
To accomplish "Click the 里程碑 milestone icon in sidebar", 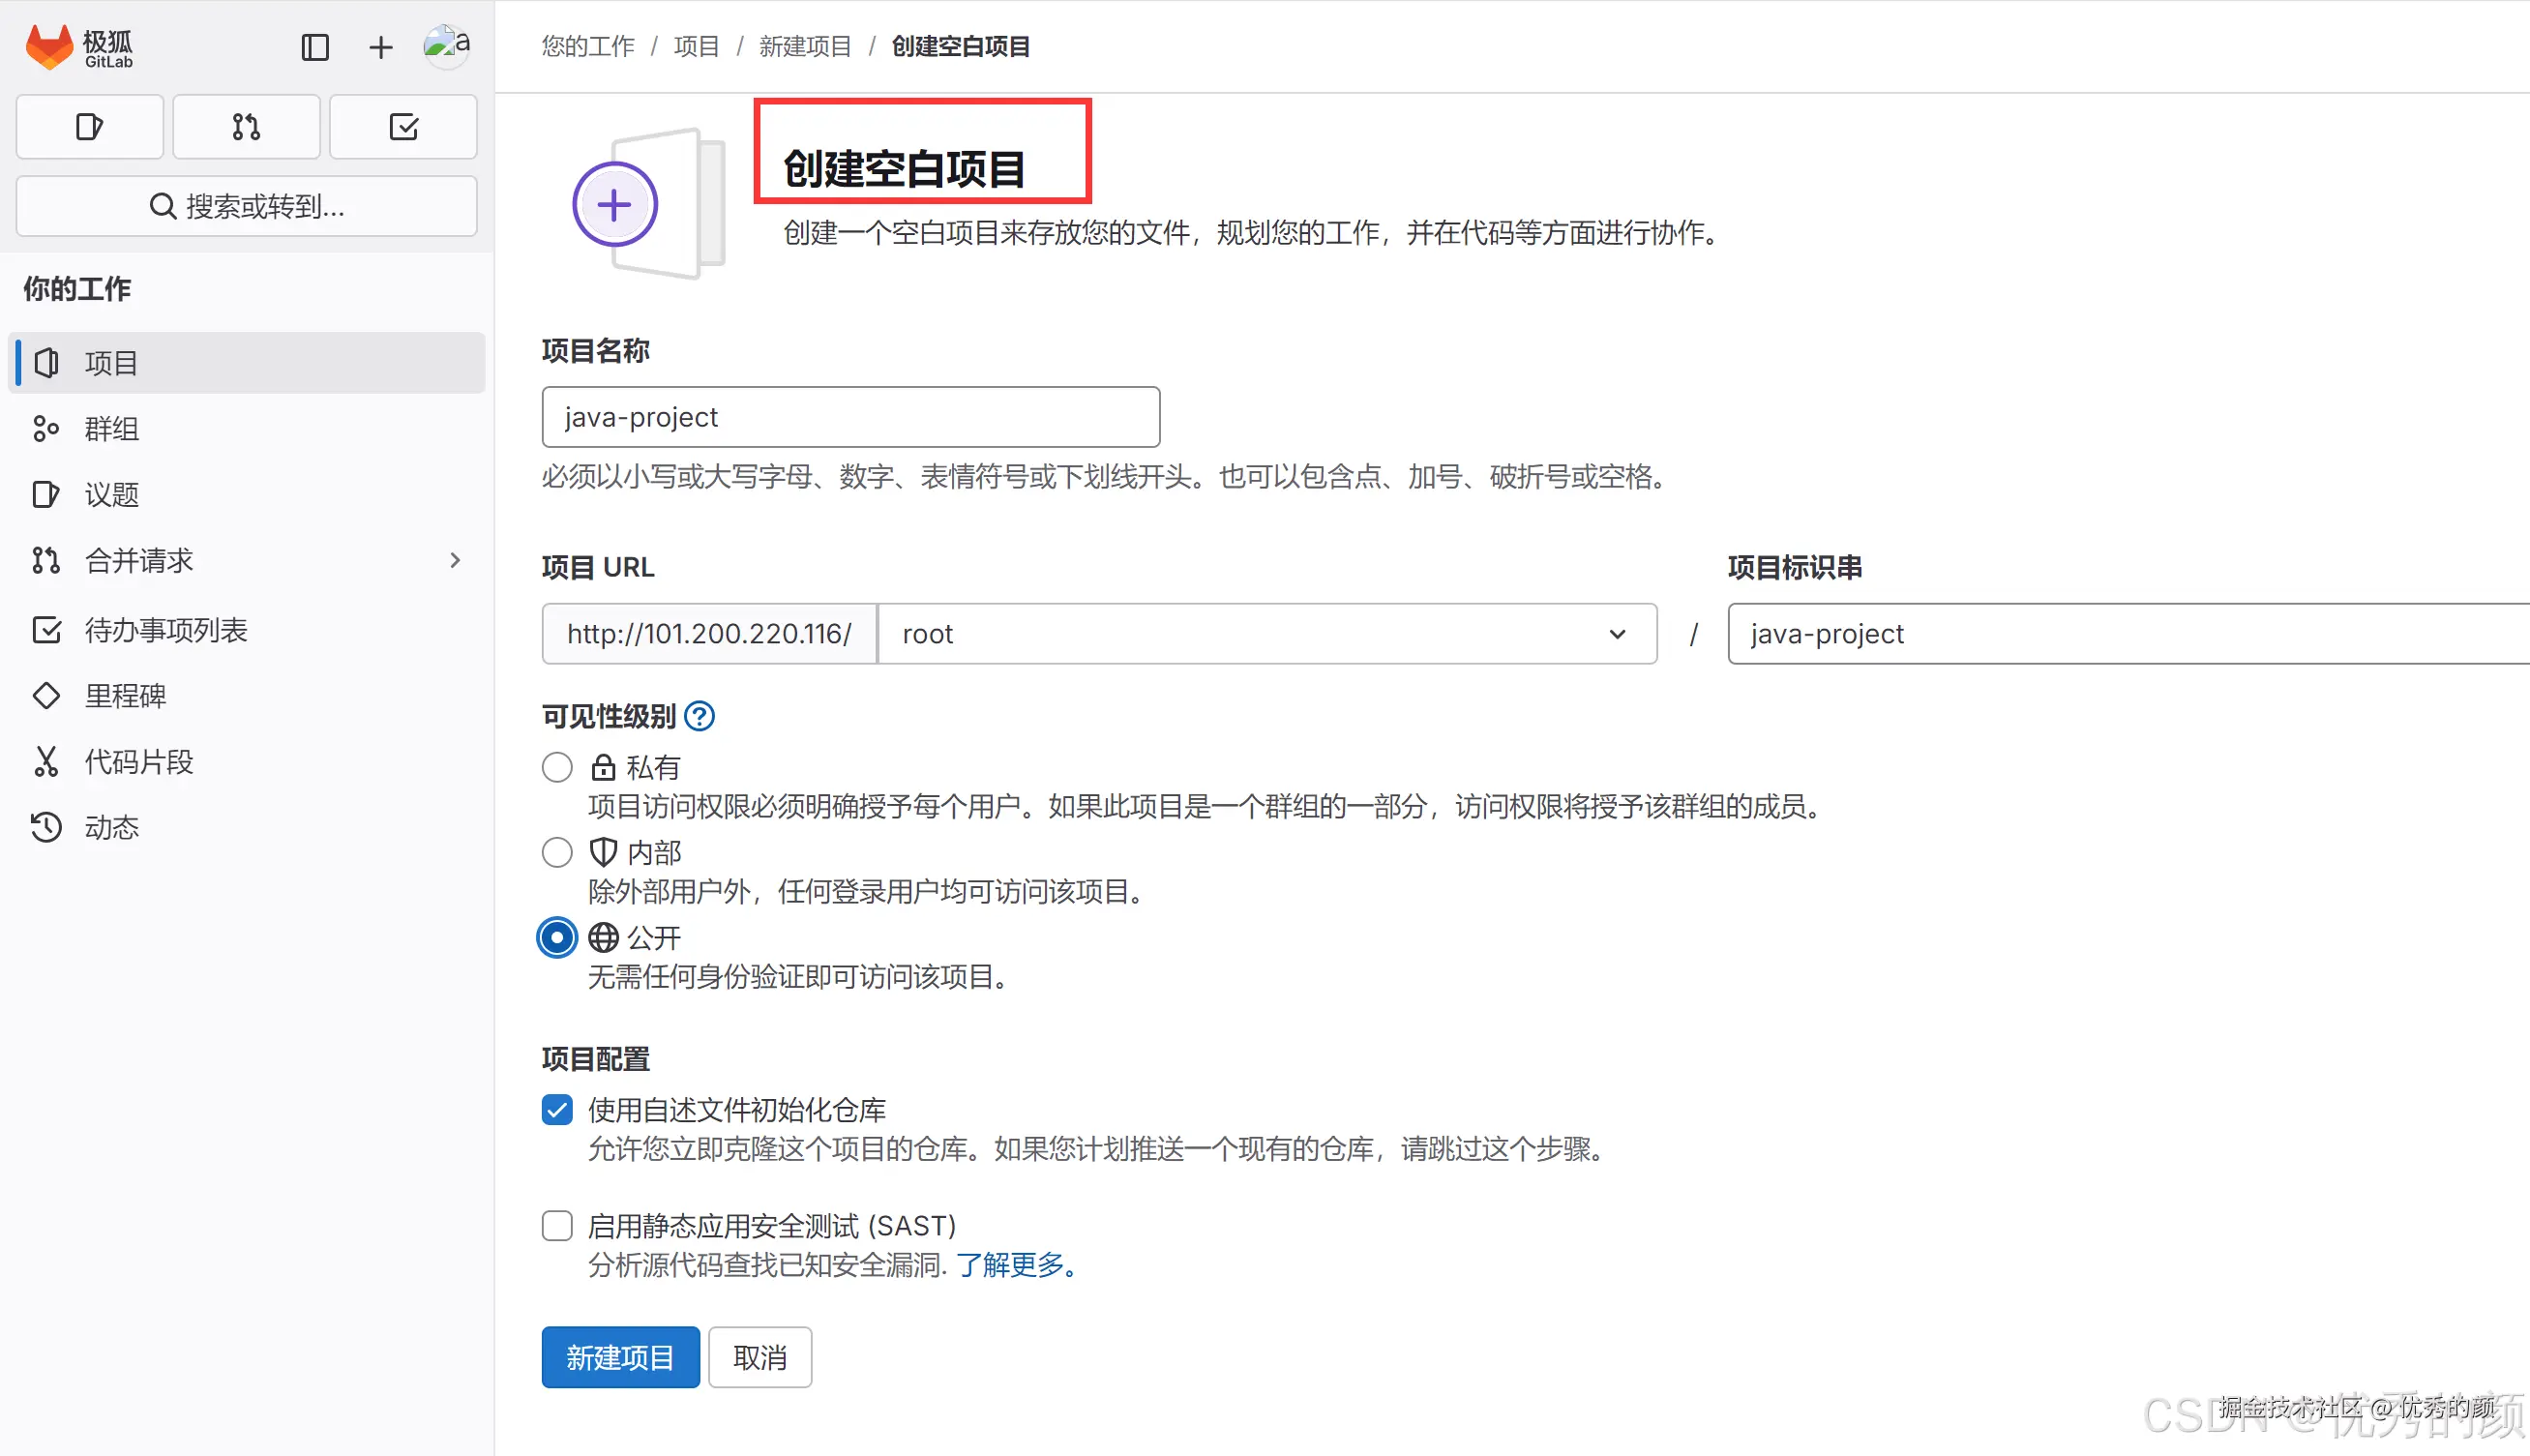I will pos(46,695).
